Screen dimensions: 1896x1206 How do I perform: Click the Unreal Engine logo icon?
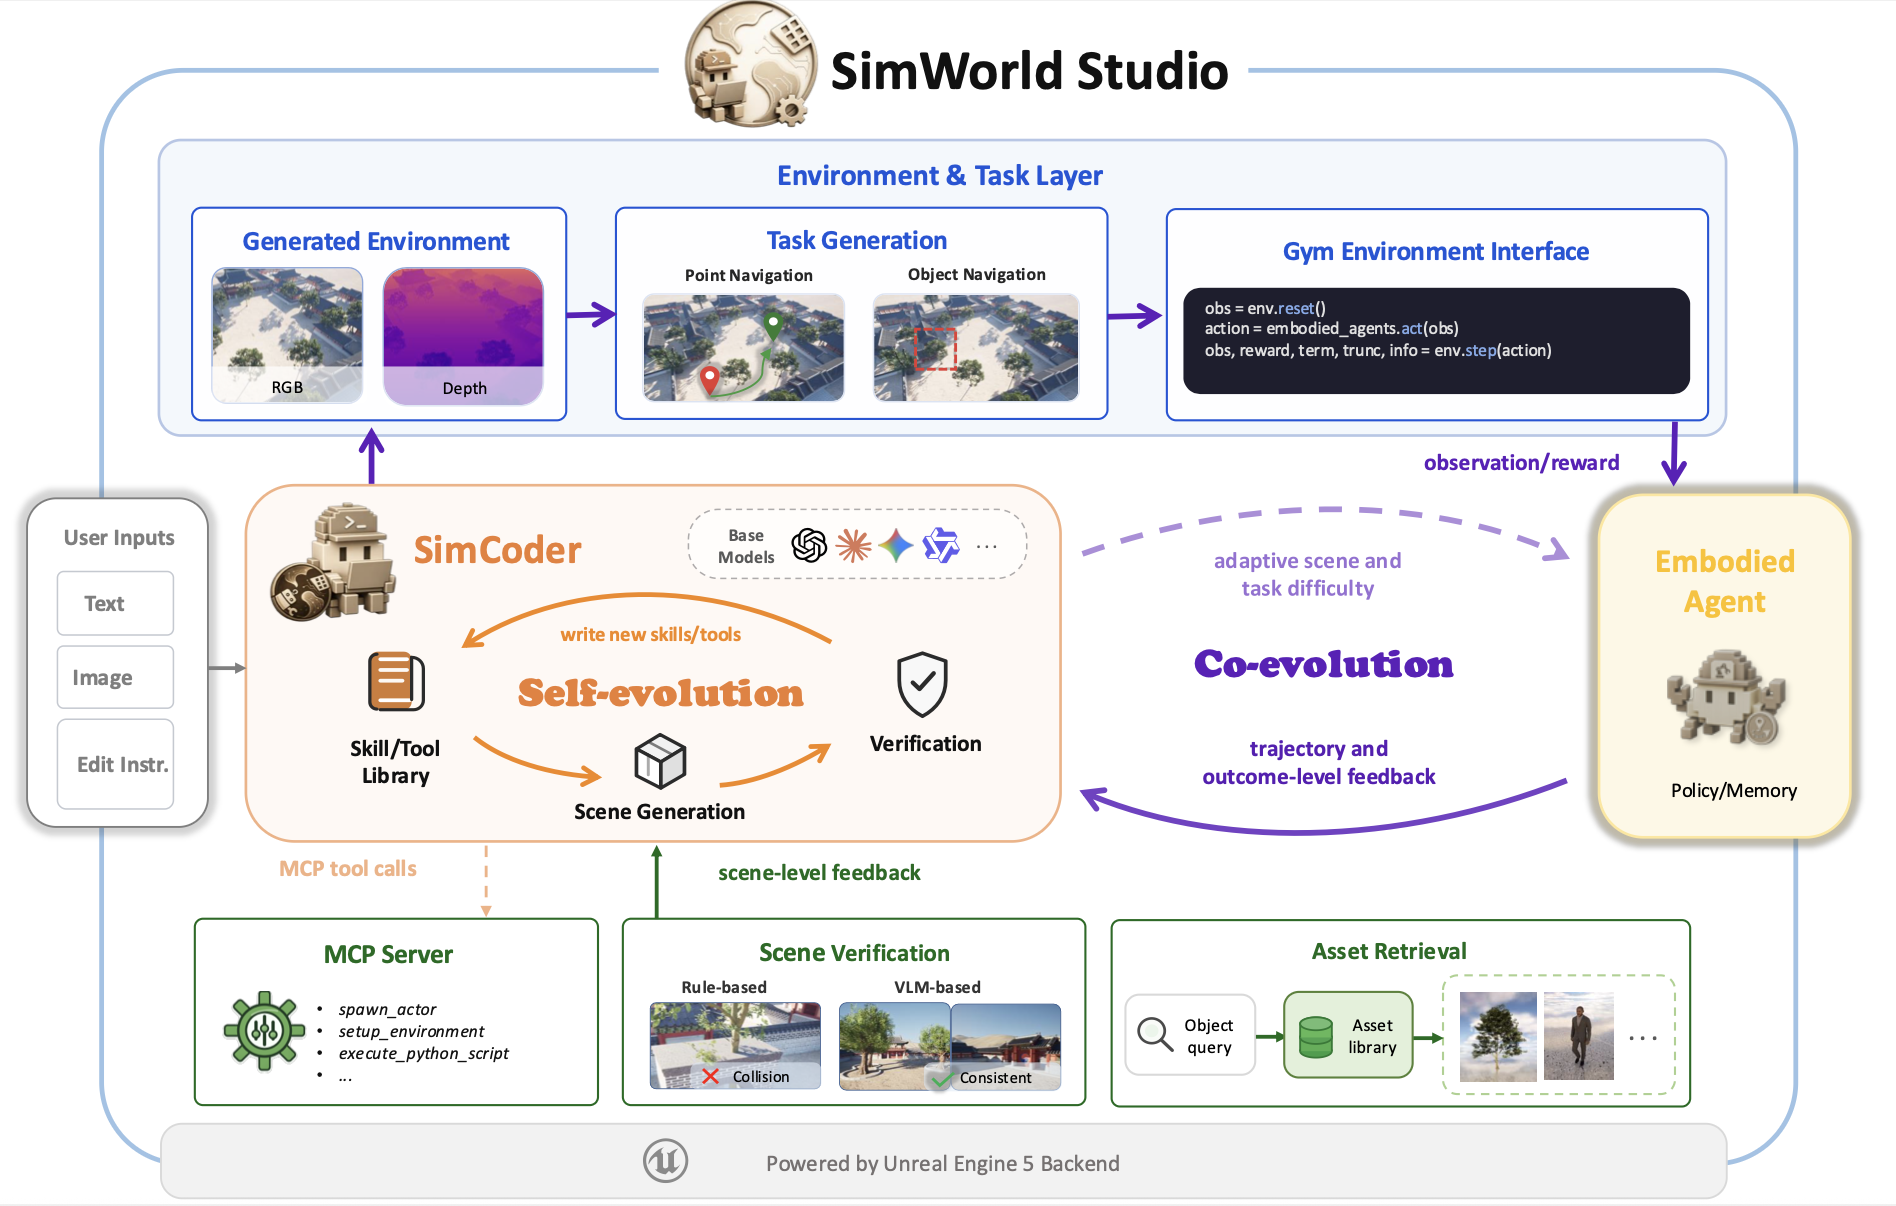pyautogui.click(x=665, y=1161)
